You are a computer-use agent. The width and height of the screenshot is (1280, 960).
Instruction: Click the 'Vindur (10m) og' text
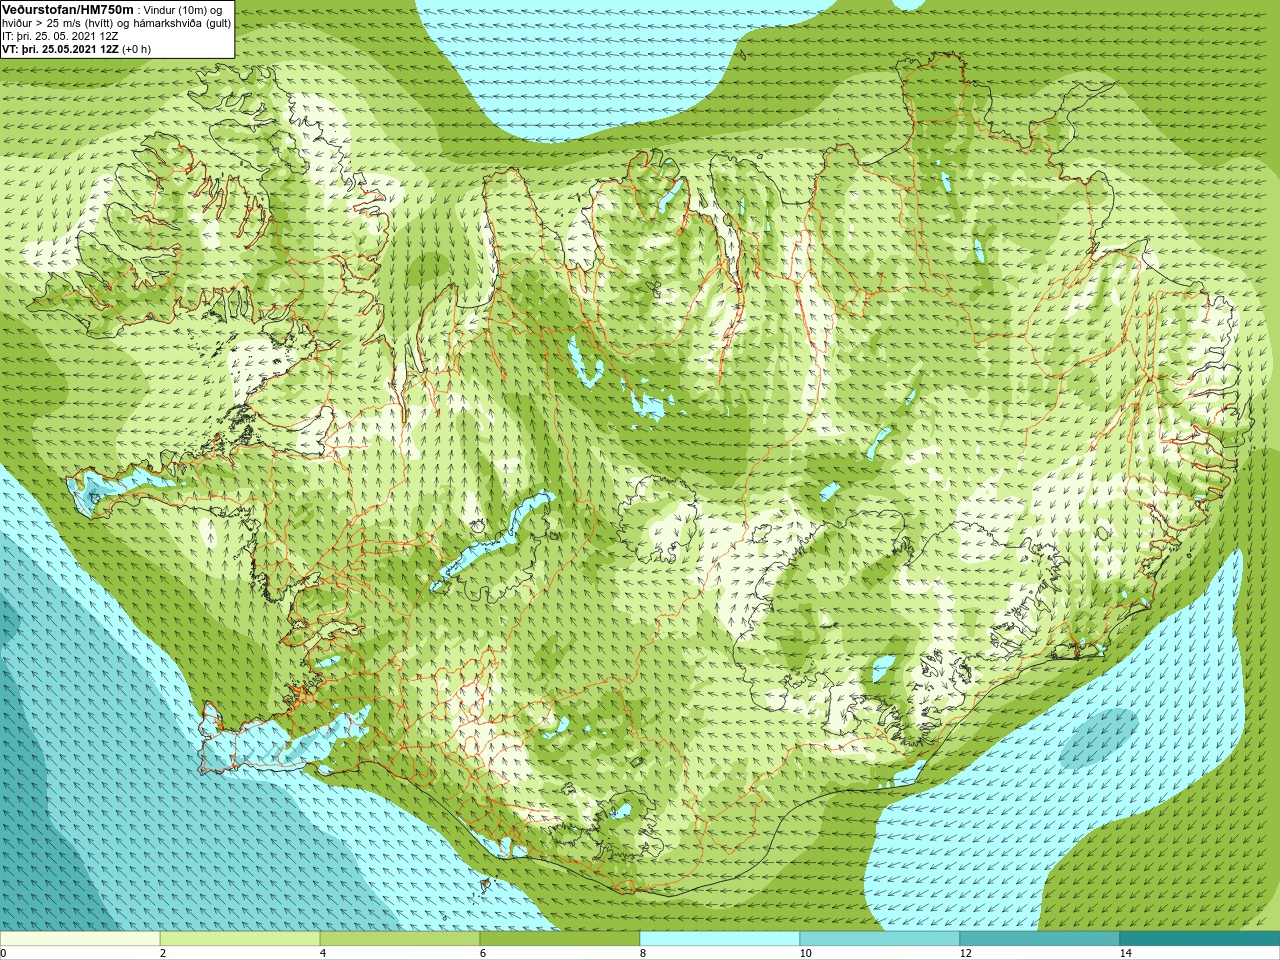[x=183, y=10]
